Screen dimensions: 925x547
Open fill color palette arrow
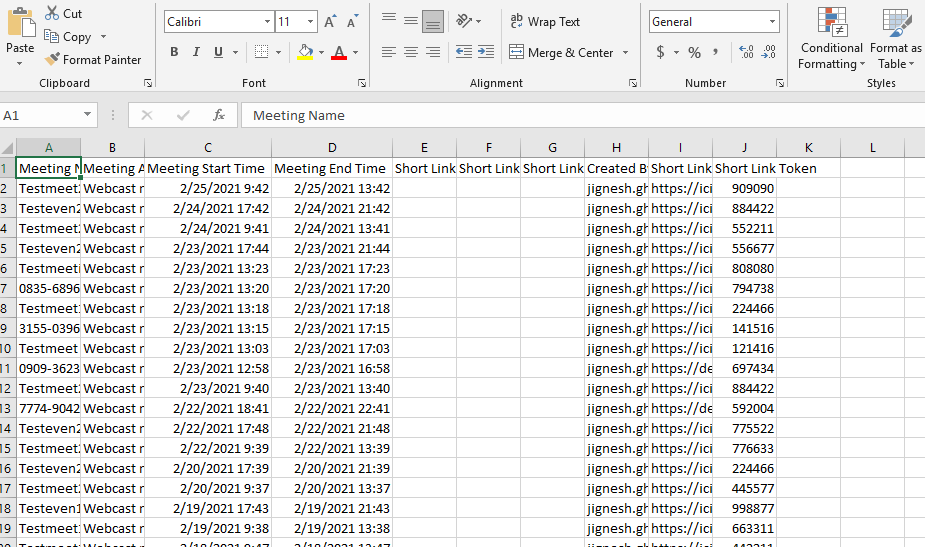click(x=322, y=52)
